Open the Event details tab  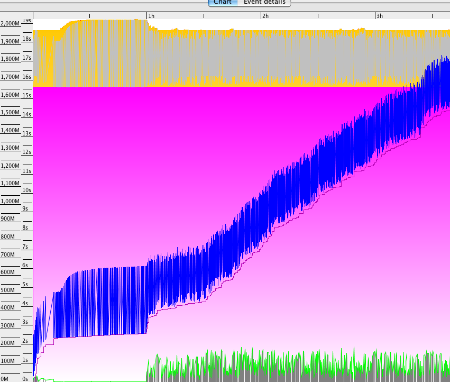[264, 2]
